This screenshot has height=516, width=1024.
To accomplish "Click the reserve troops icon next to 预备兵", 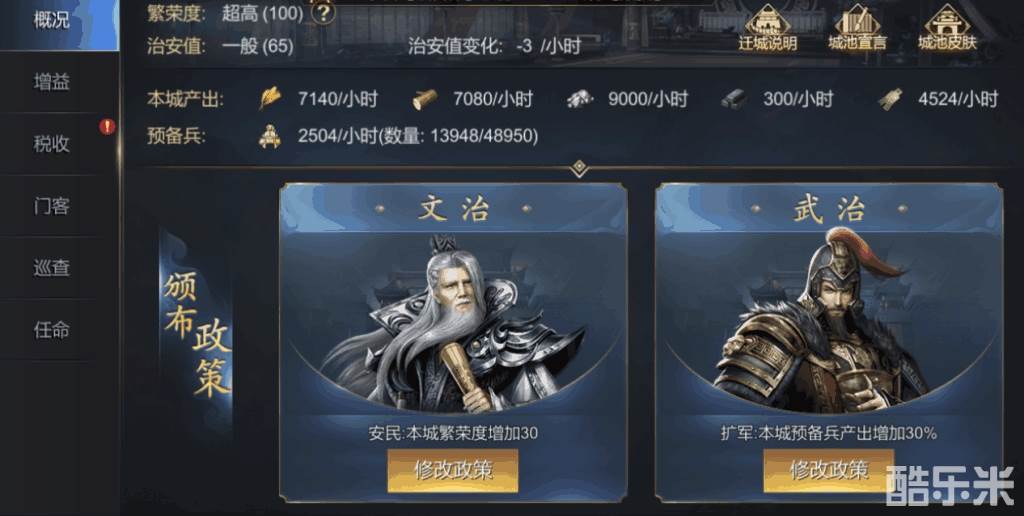I will pyautogui.click(x=269, y=137).
